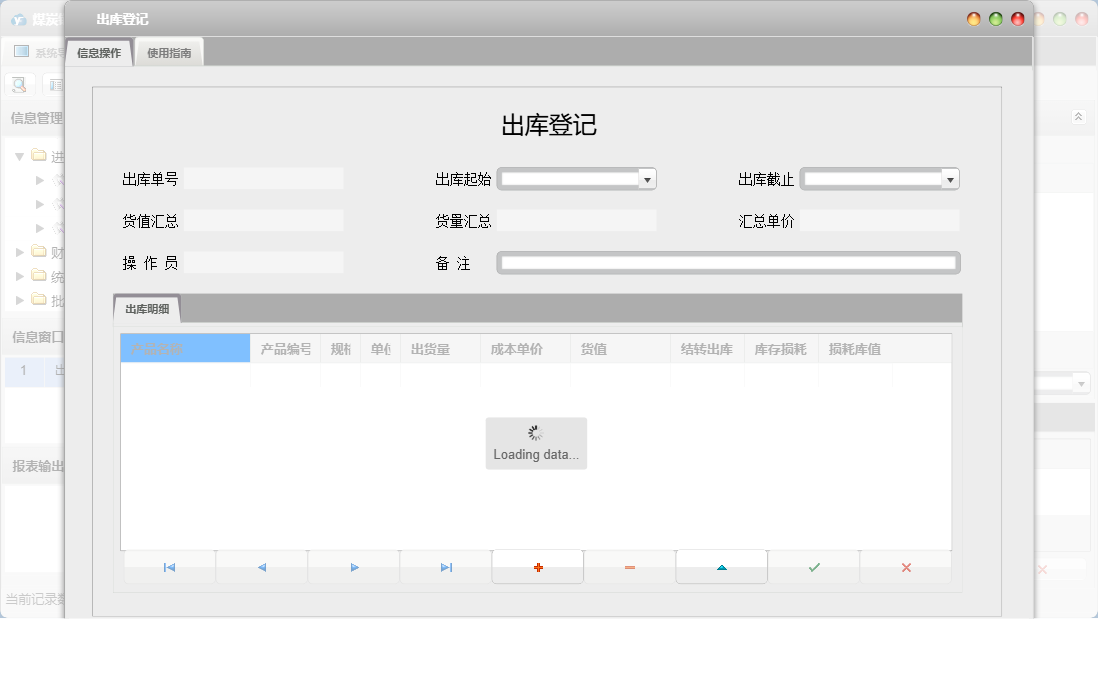This screenshot has height=685, width=1098.
Task: Post changes with green checkmark icon
Action: pyautogui.click(x=813, y=566)
